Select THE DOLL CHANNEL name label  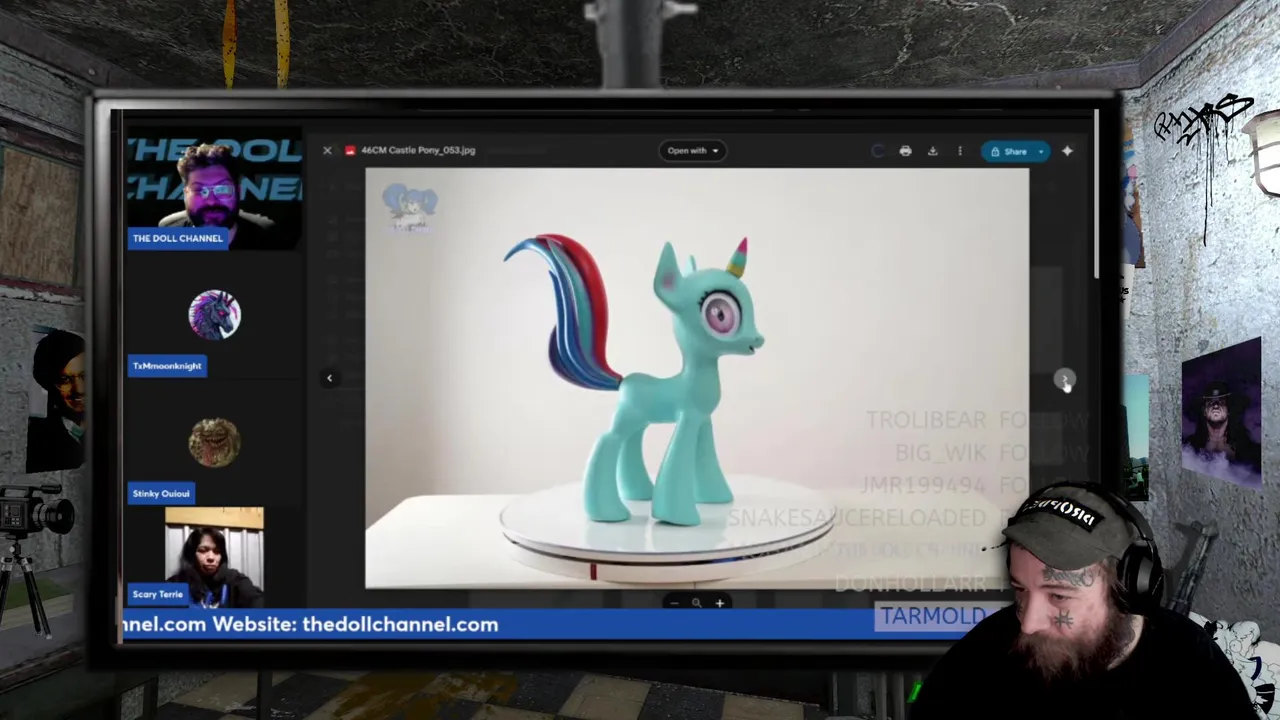pyautogui.click(x=177, y=239)
